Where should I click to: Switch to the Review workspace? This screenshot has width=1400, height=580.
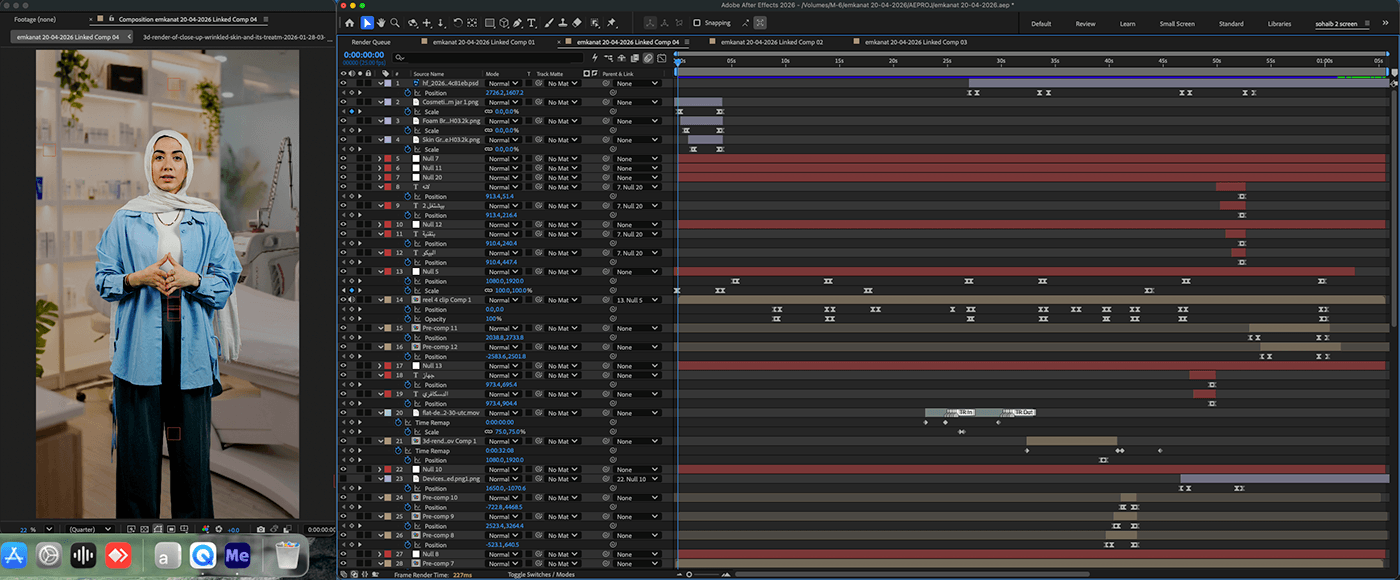1085,23
